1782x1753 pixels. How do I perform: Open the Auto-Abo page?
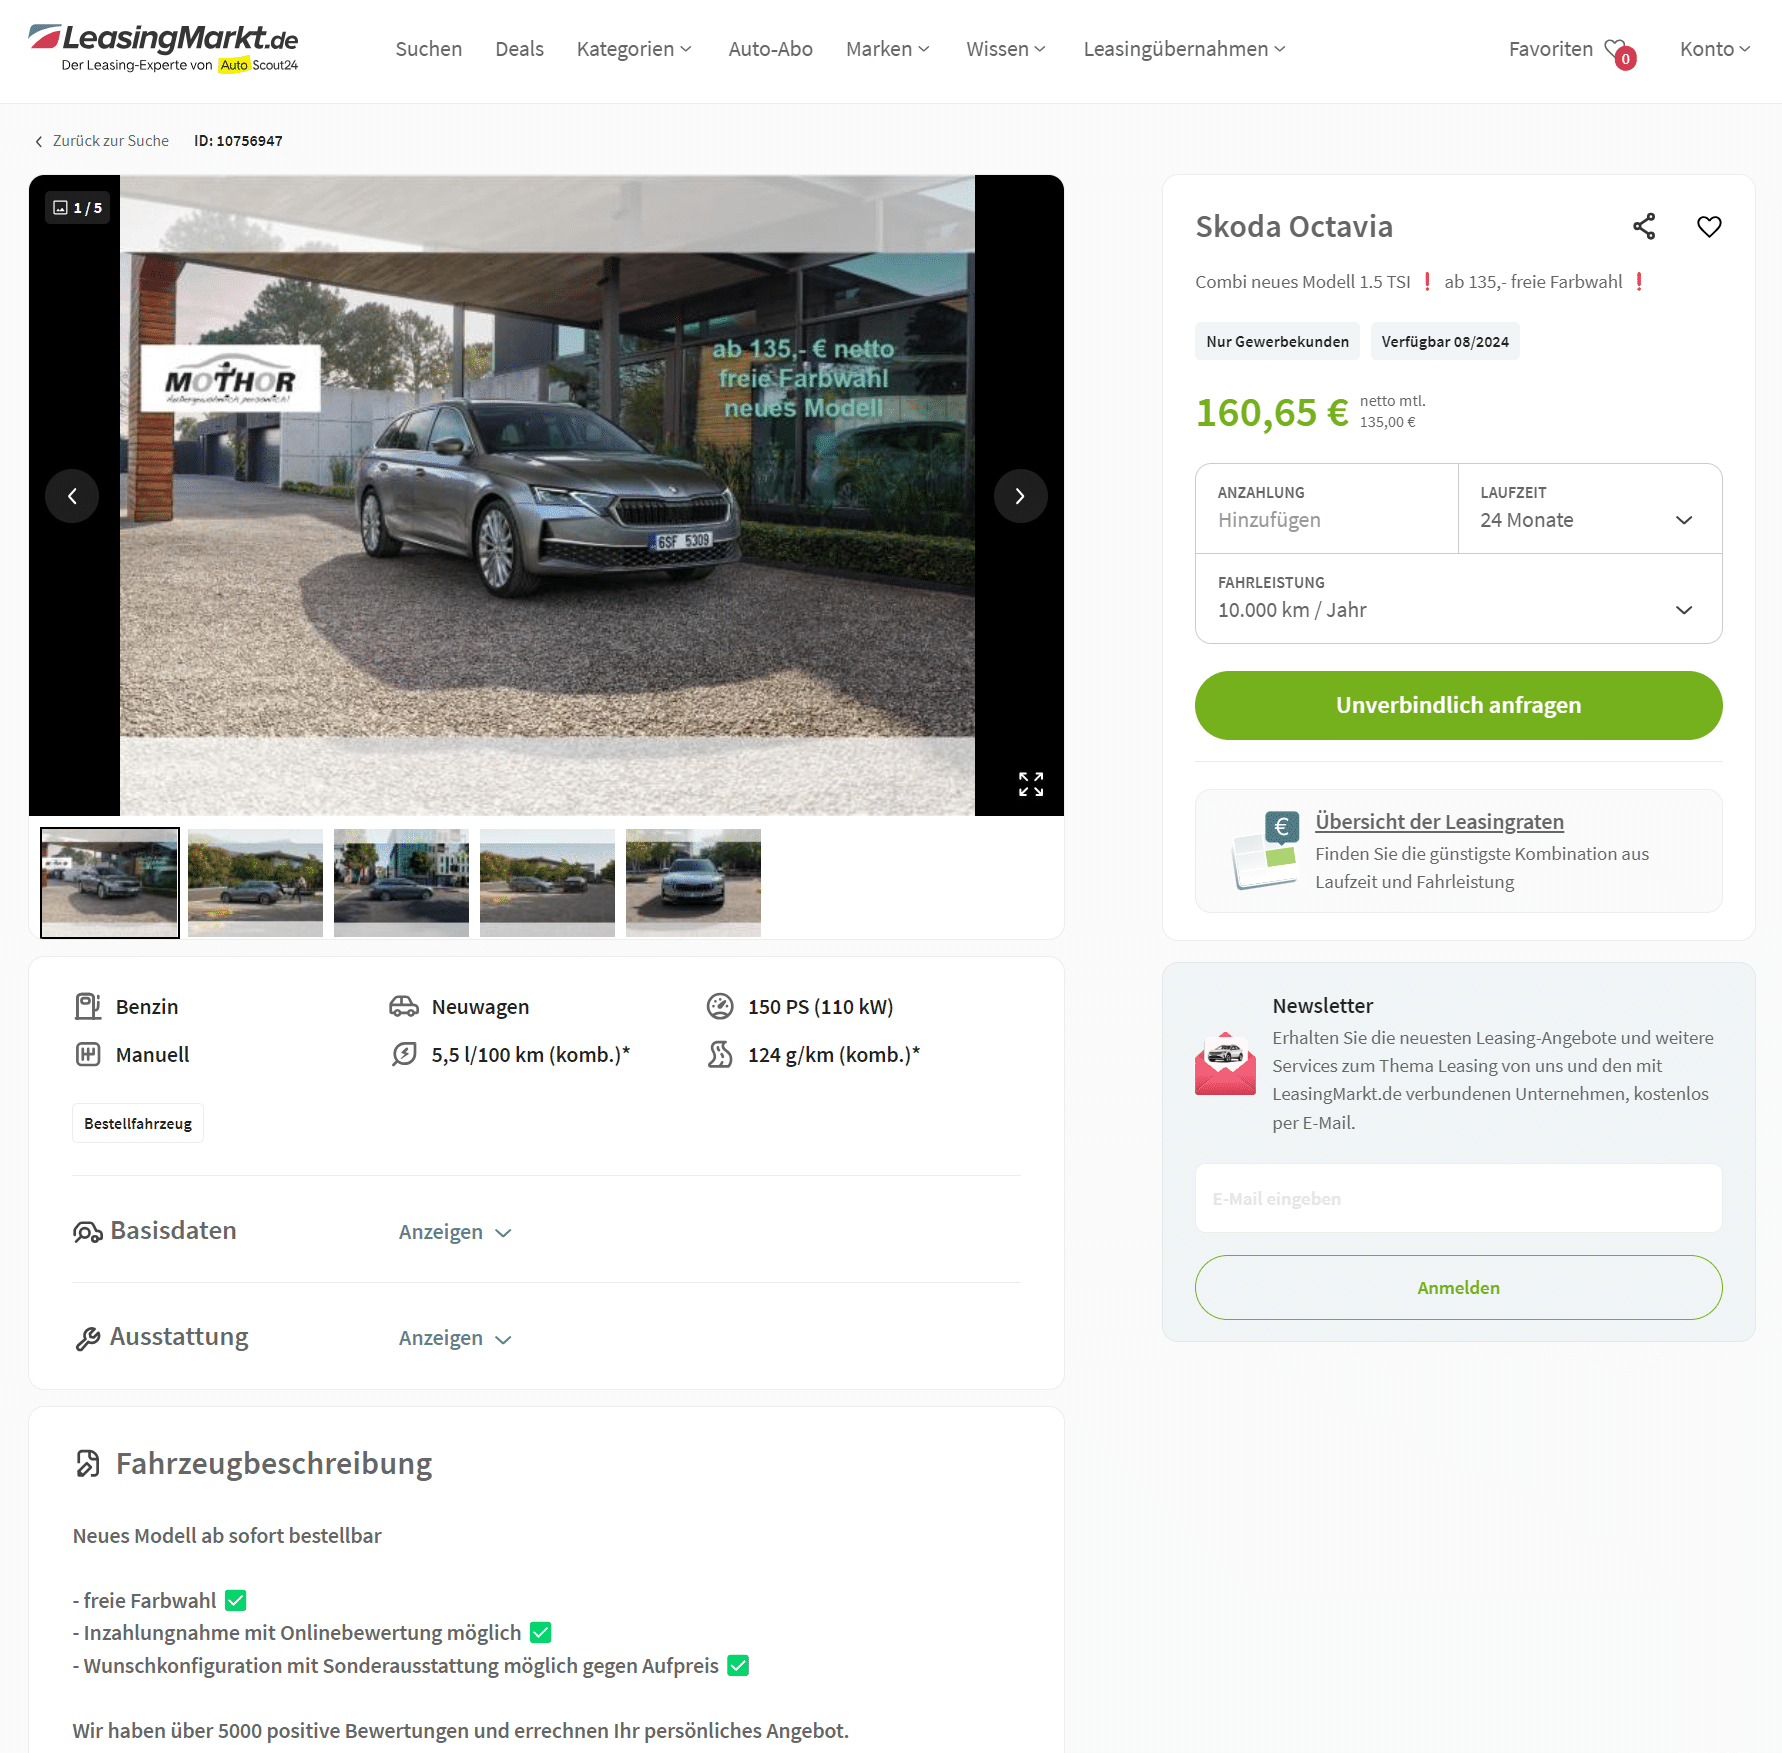click(x=770, y=49)
